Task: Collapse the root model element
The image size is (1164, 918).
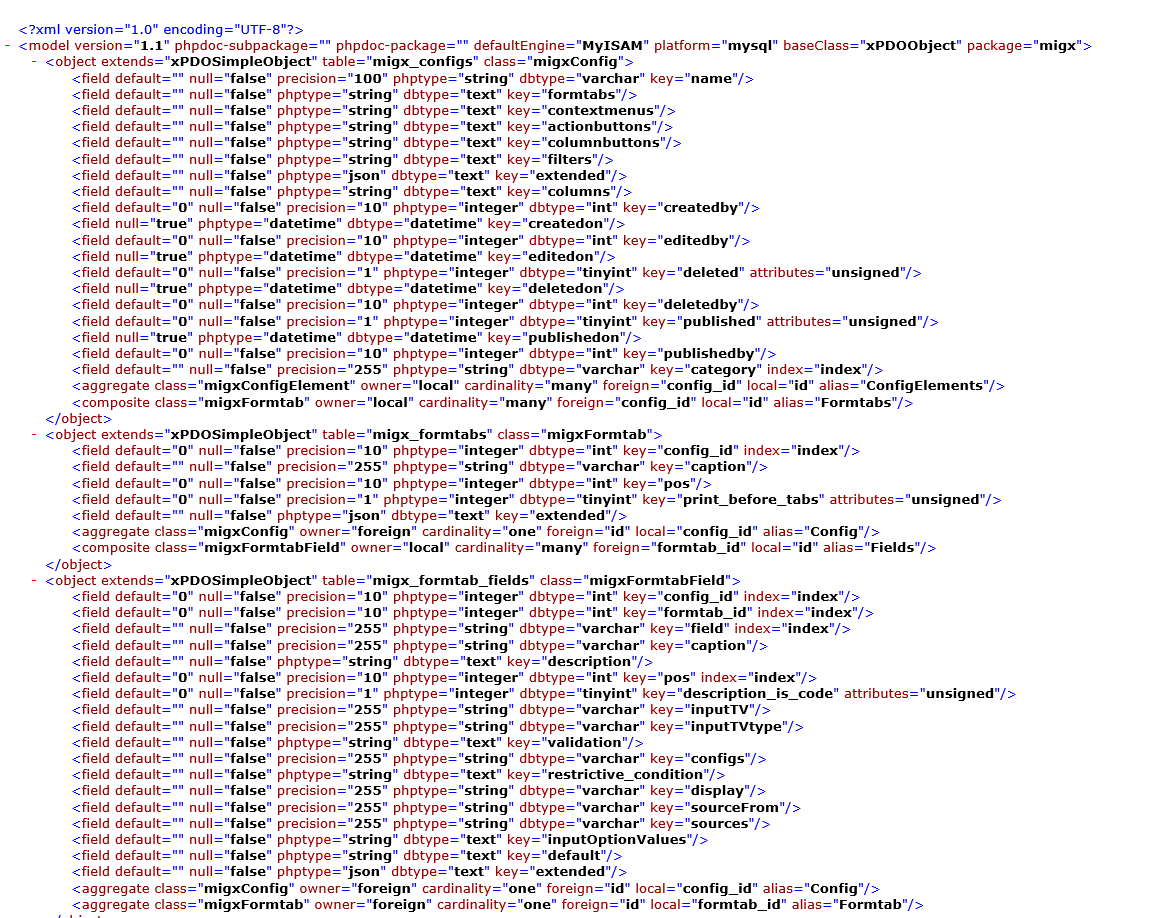Action: [x=7, y=46]
